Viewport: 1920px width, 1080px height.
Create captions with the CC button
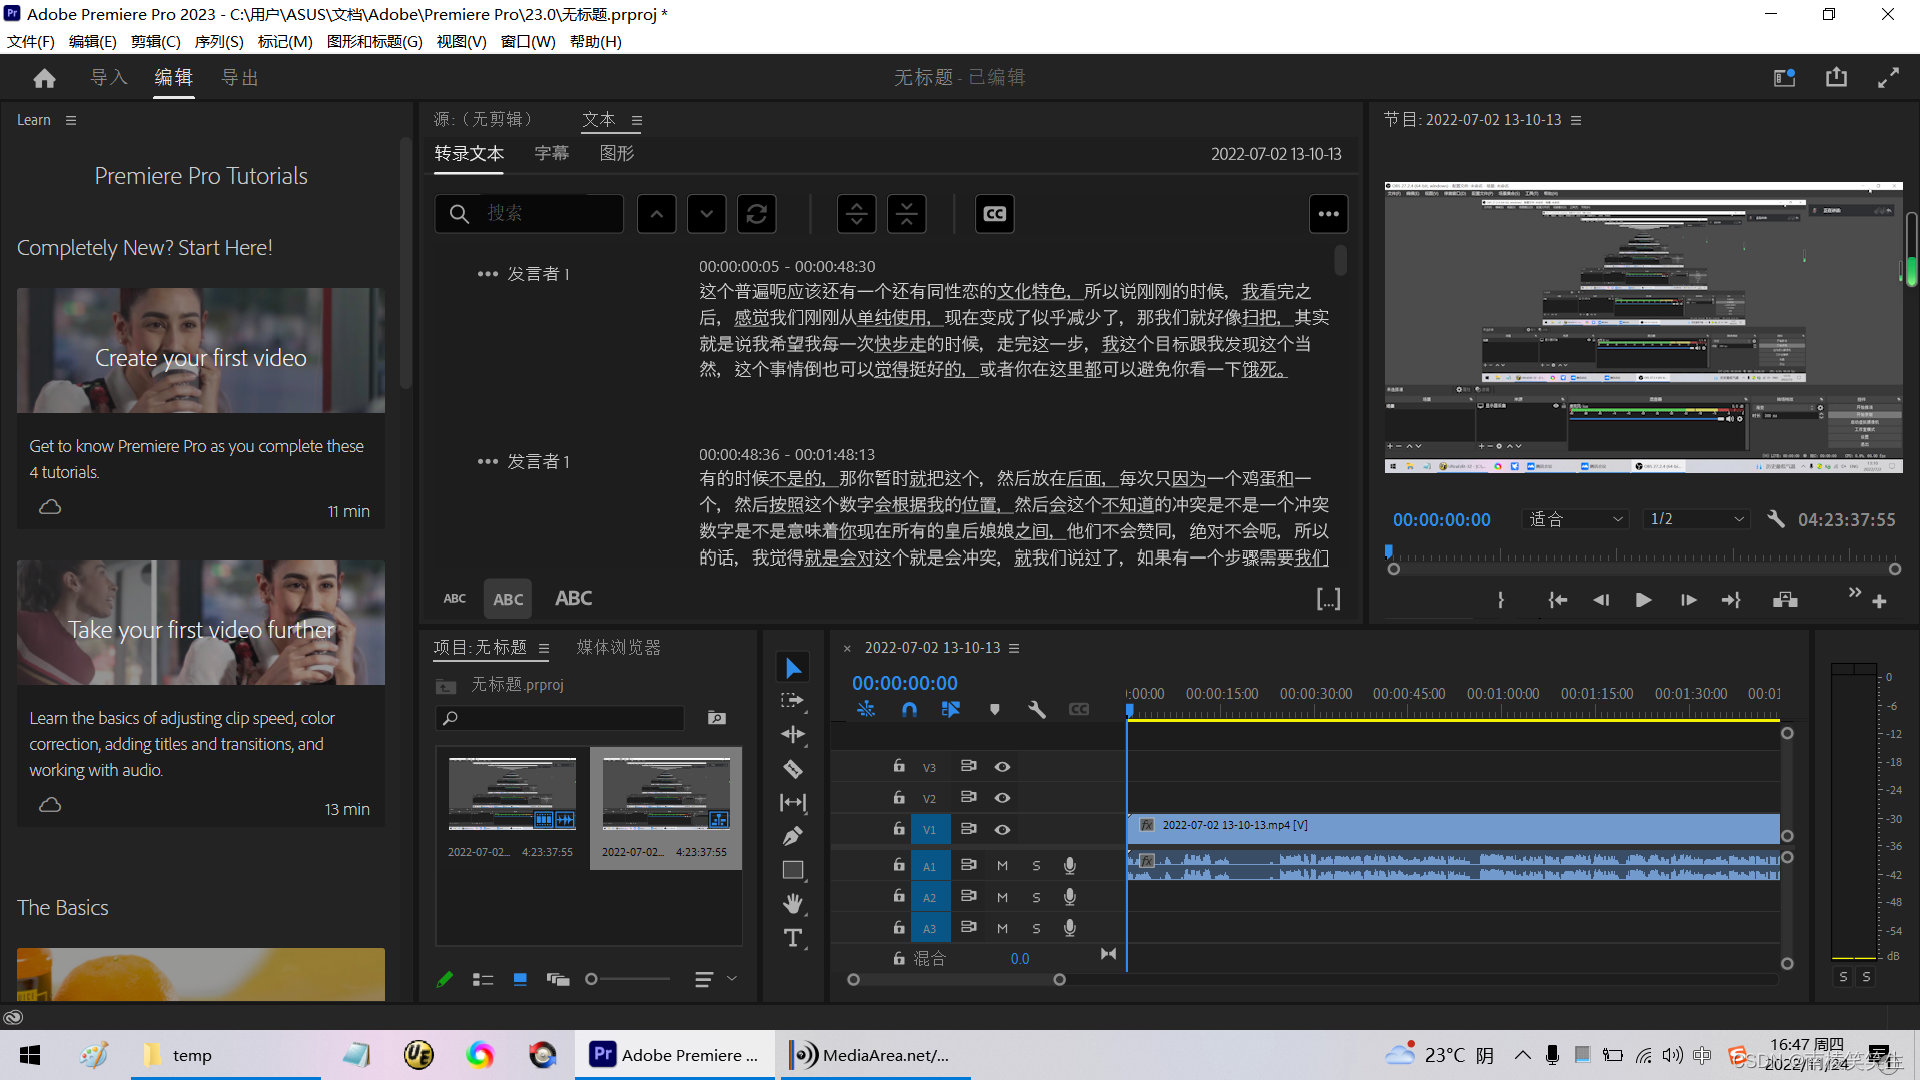995,214
